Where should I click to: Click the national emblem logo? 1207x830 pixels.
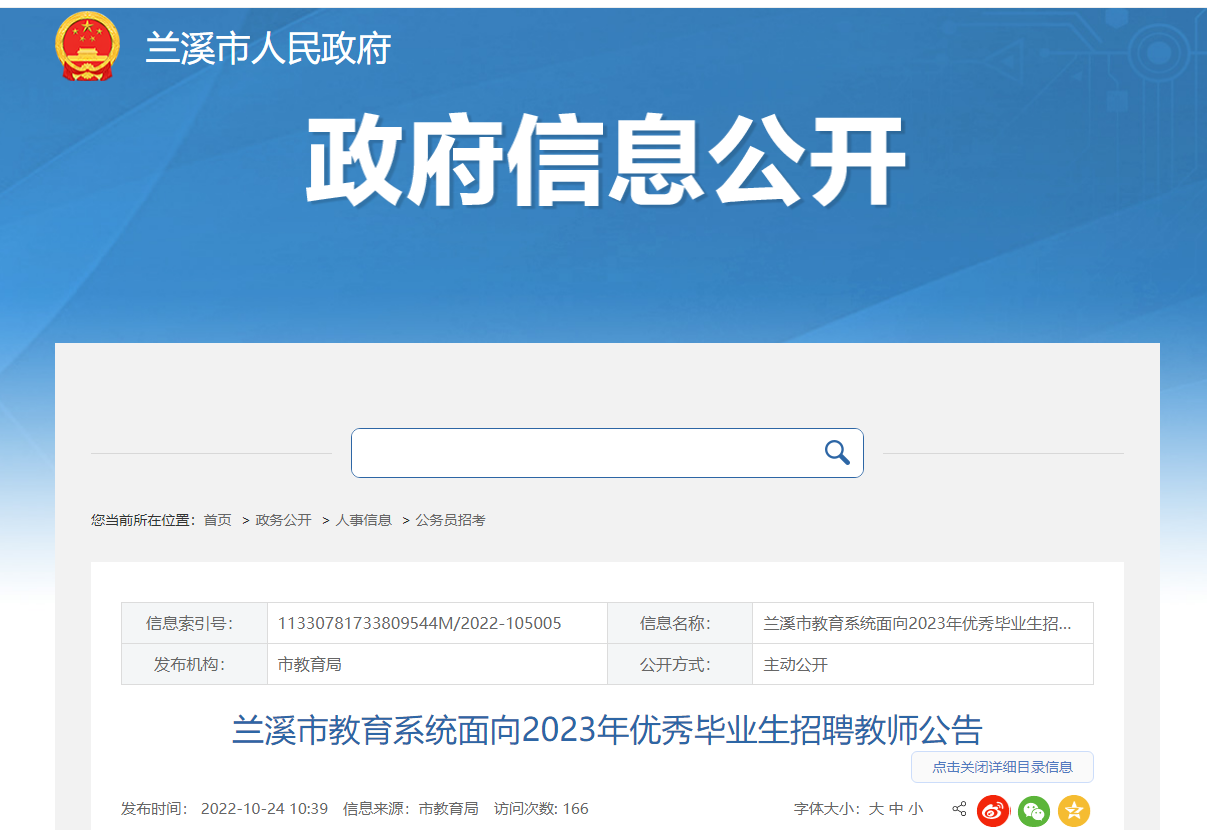[88, 47]
